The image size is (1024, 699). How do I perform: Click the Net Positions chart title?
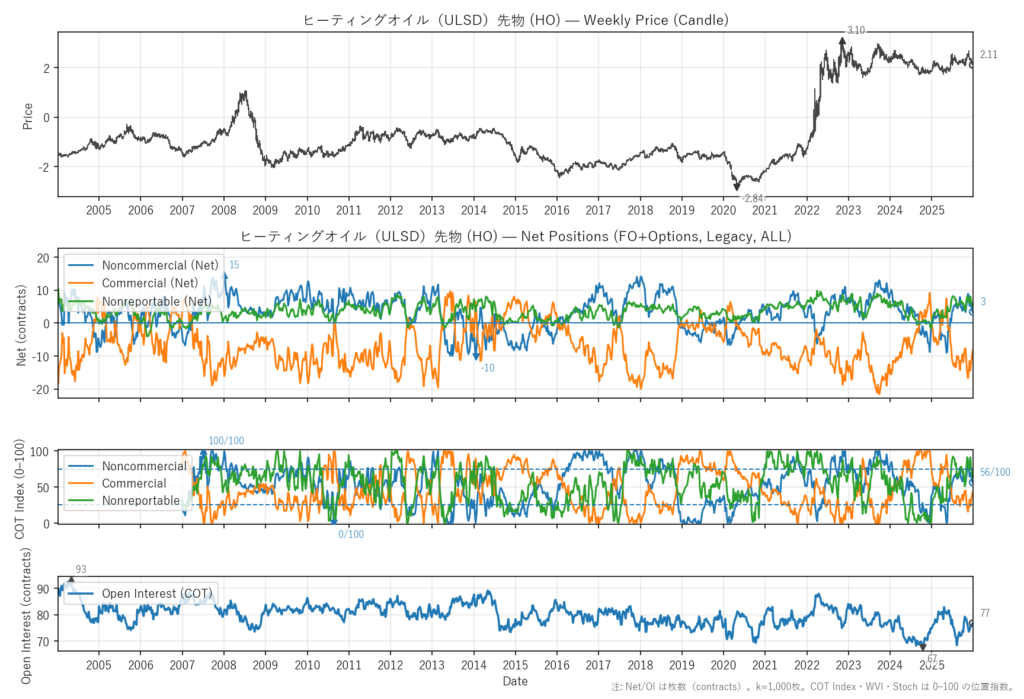(x=515, y=236)
